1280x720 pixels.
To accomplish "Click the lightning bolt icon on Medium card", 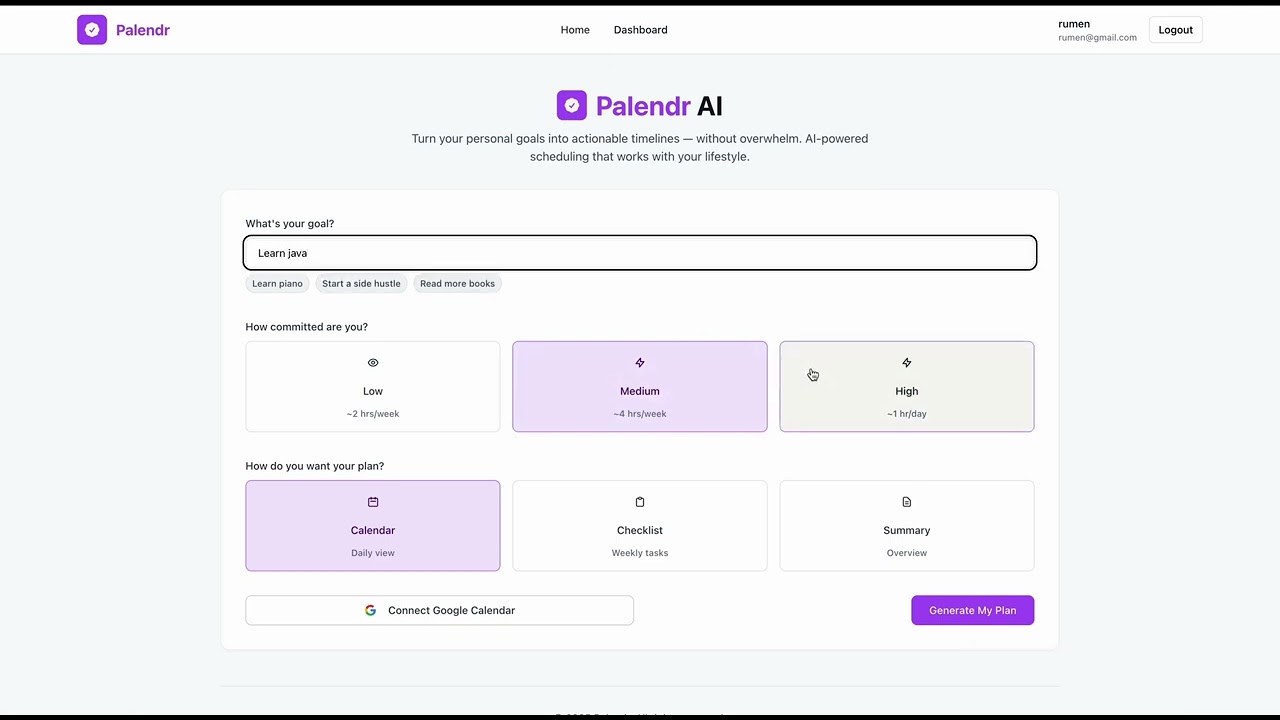I will pyautogui.click(x=640, y=363).
